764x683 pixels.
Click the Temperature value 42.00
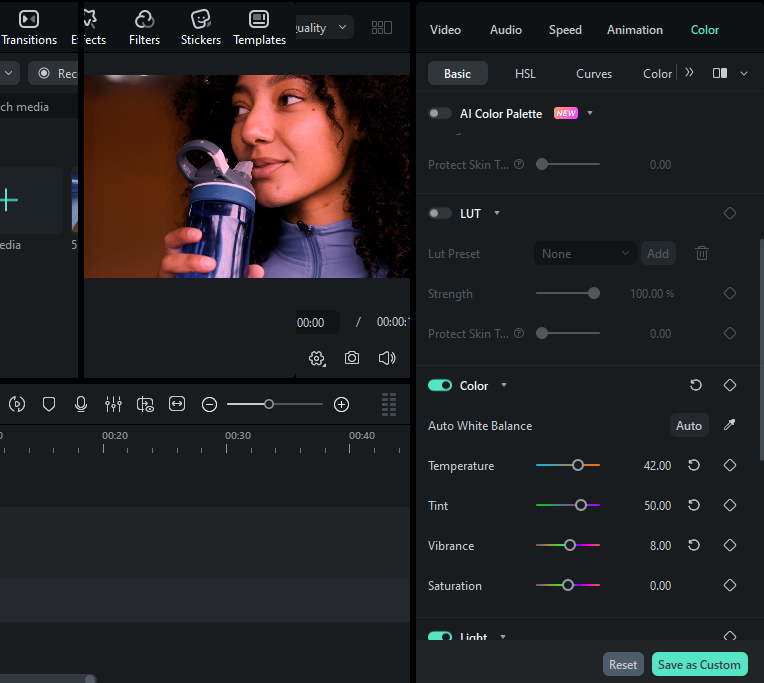(657, 466)
